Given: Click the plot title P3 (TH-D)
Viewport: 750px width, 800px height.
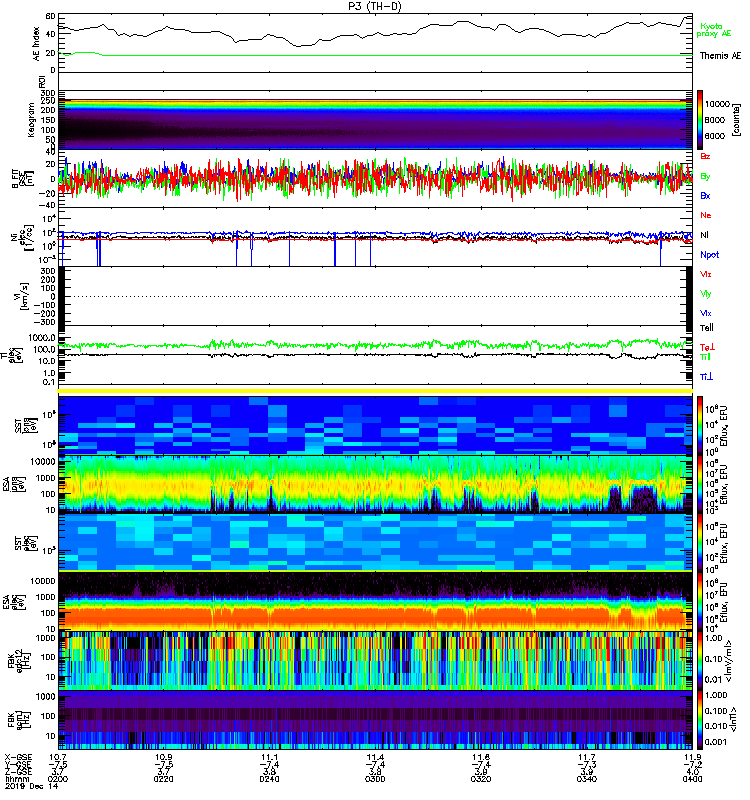Looking at the screenshot, I should 375,6.
